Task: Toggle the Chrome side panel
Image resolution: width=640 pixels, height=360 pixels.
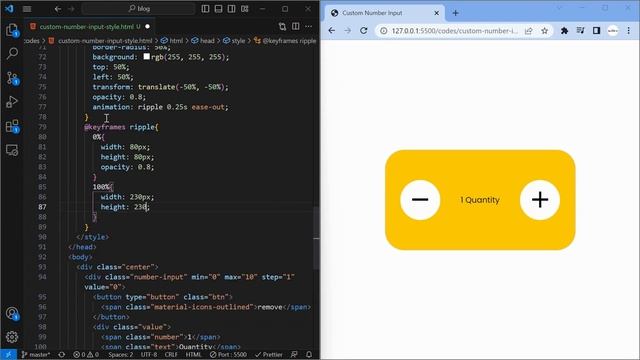Action: (596, 31)
